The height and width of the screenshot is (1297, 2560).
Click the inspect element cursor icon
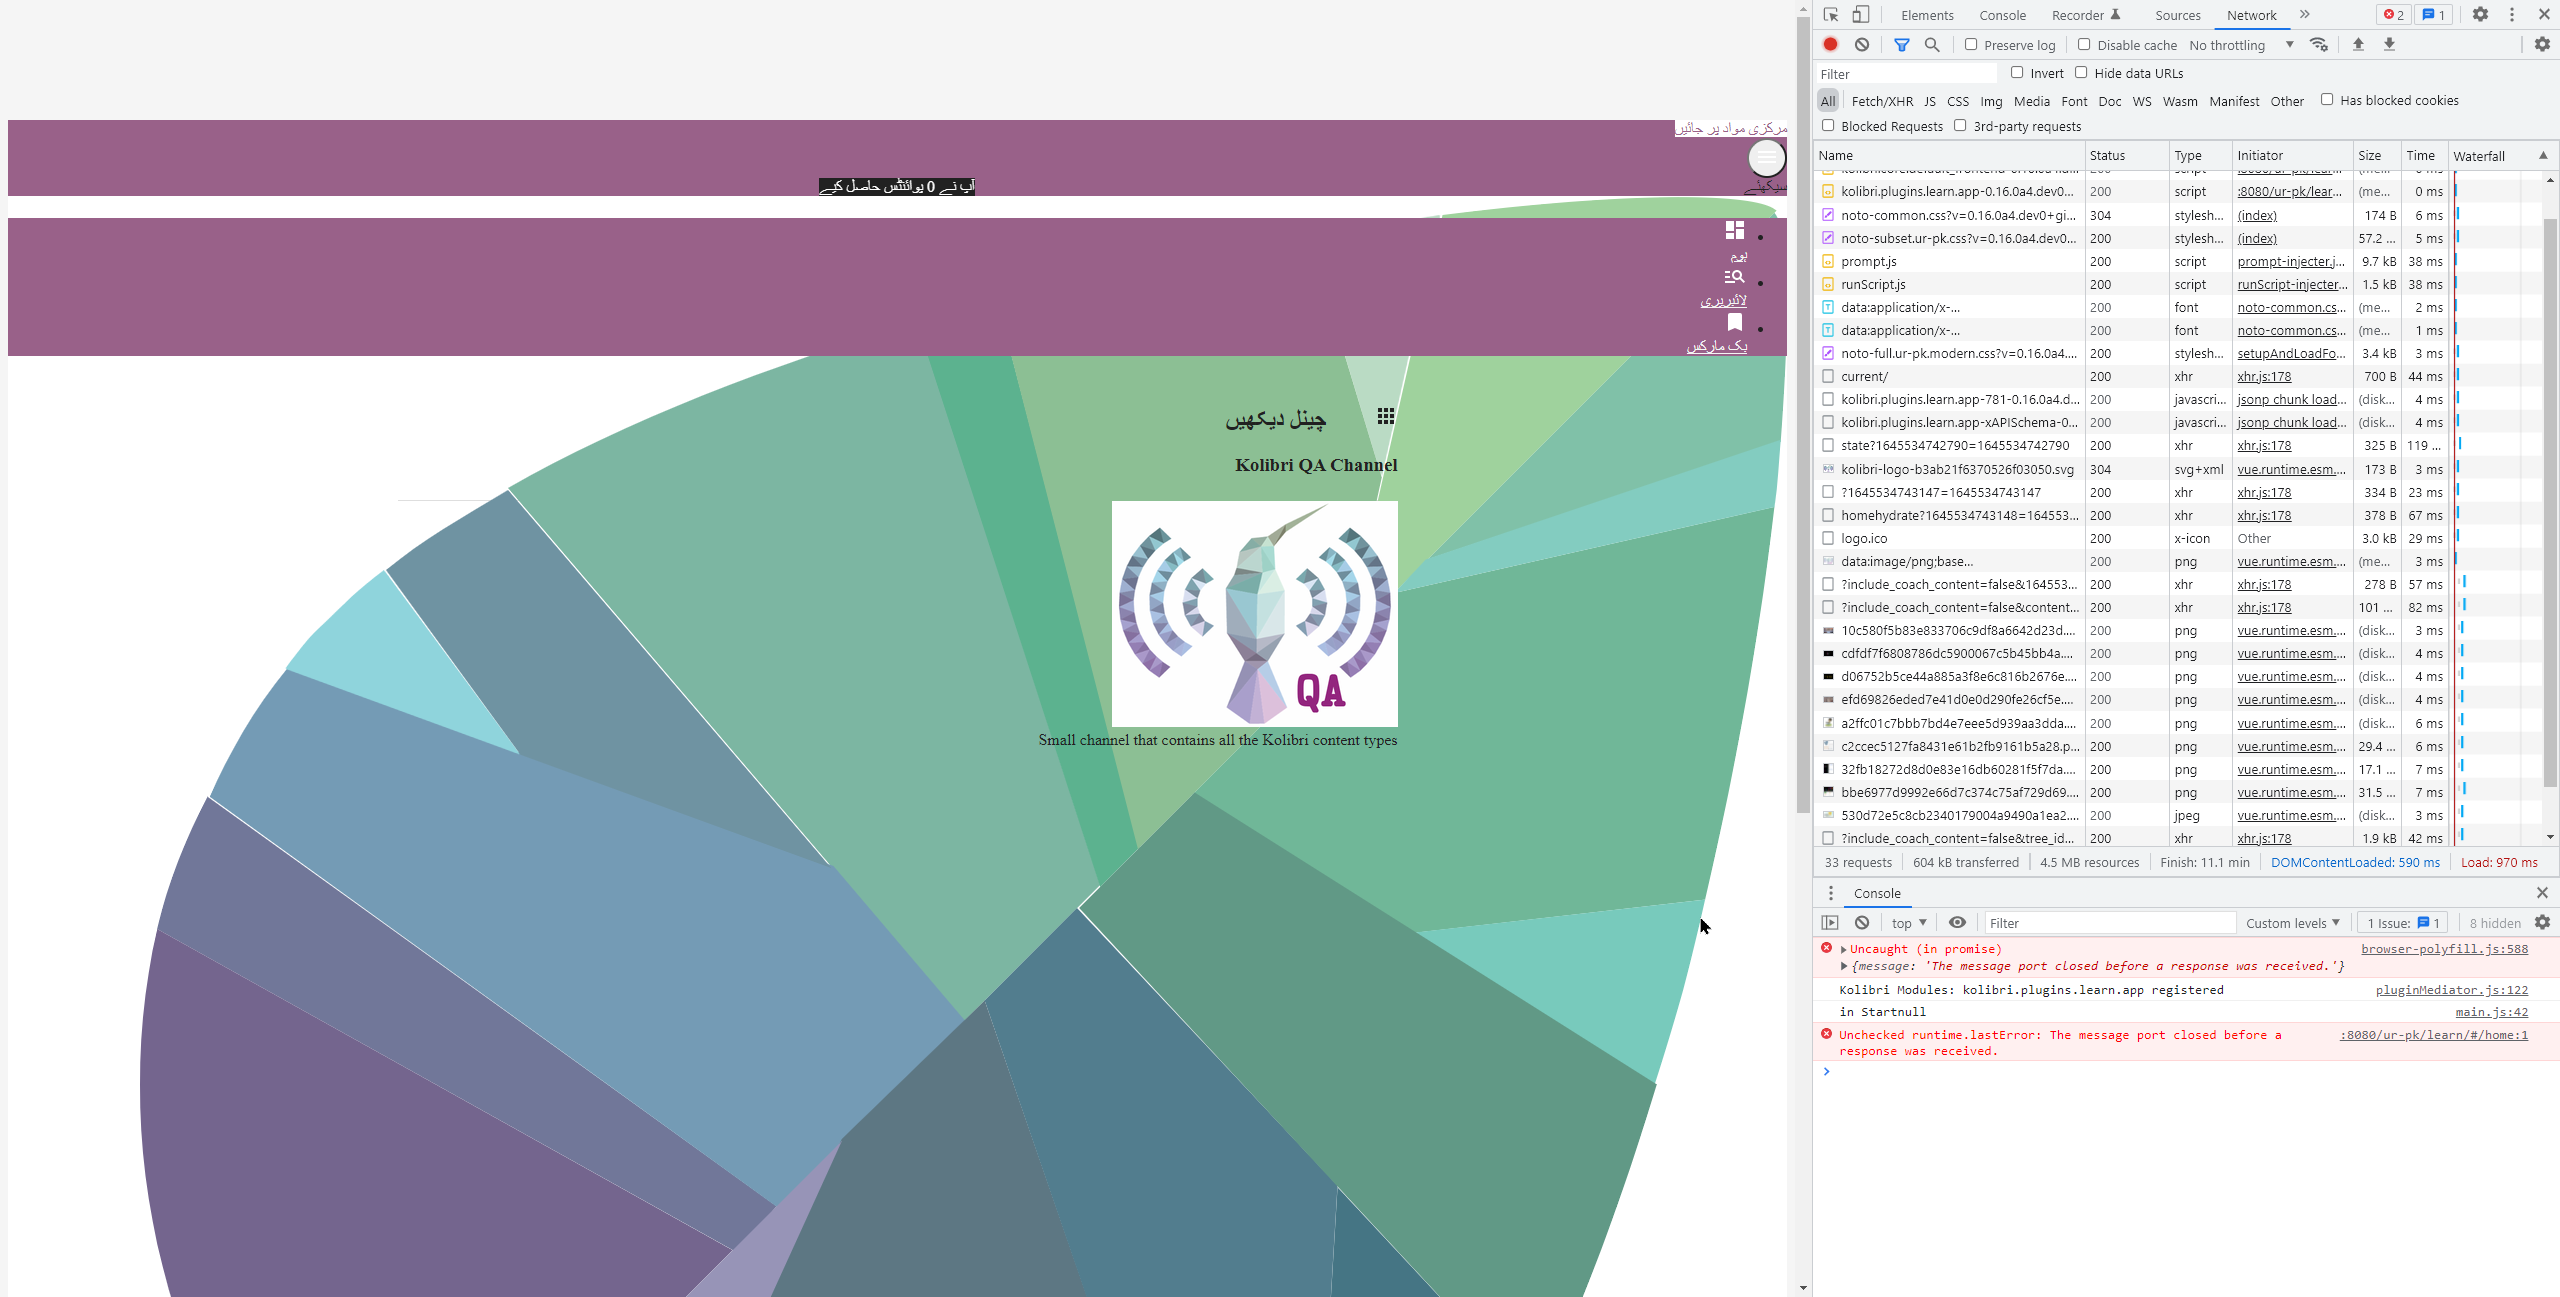click(x=1830, y=14)
